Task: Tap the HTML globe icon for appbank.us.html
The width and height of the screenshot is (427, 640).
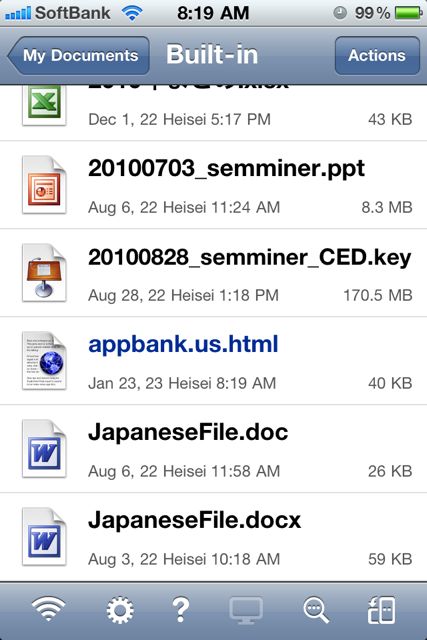Action: [44, 361]
